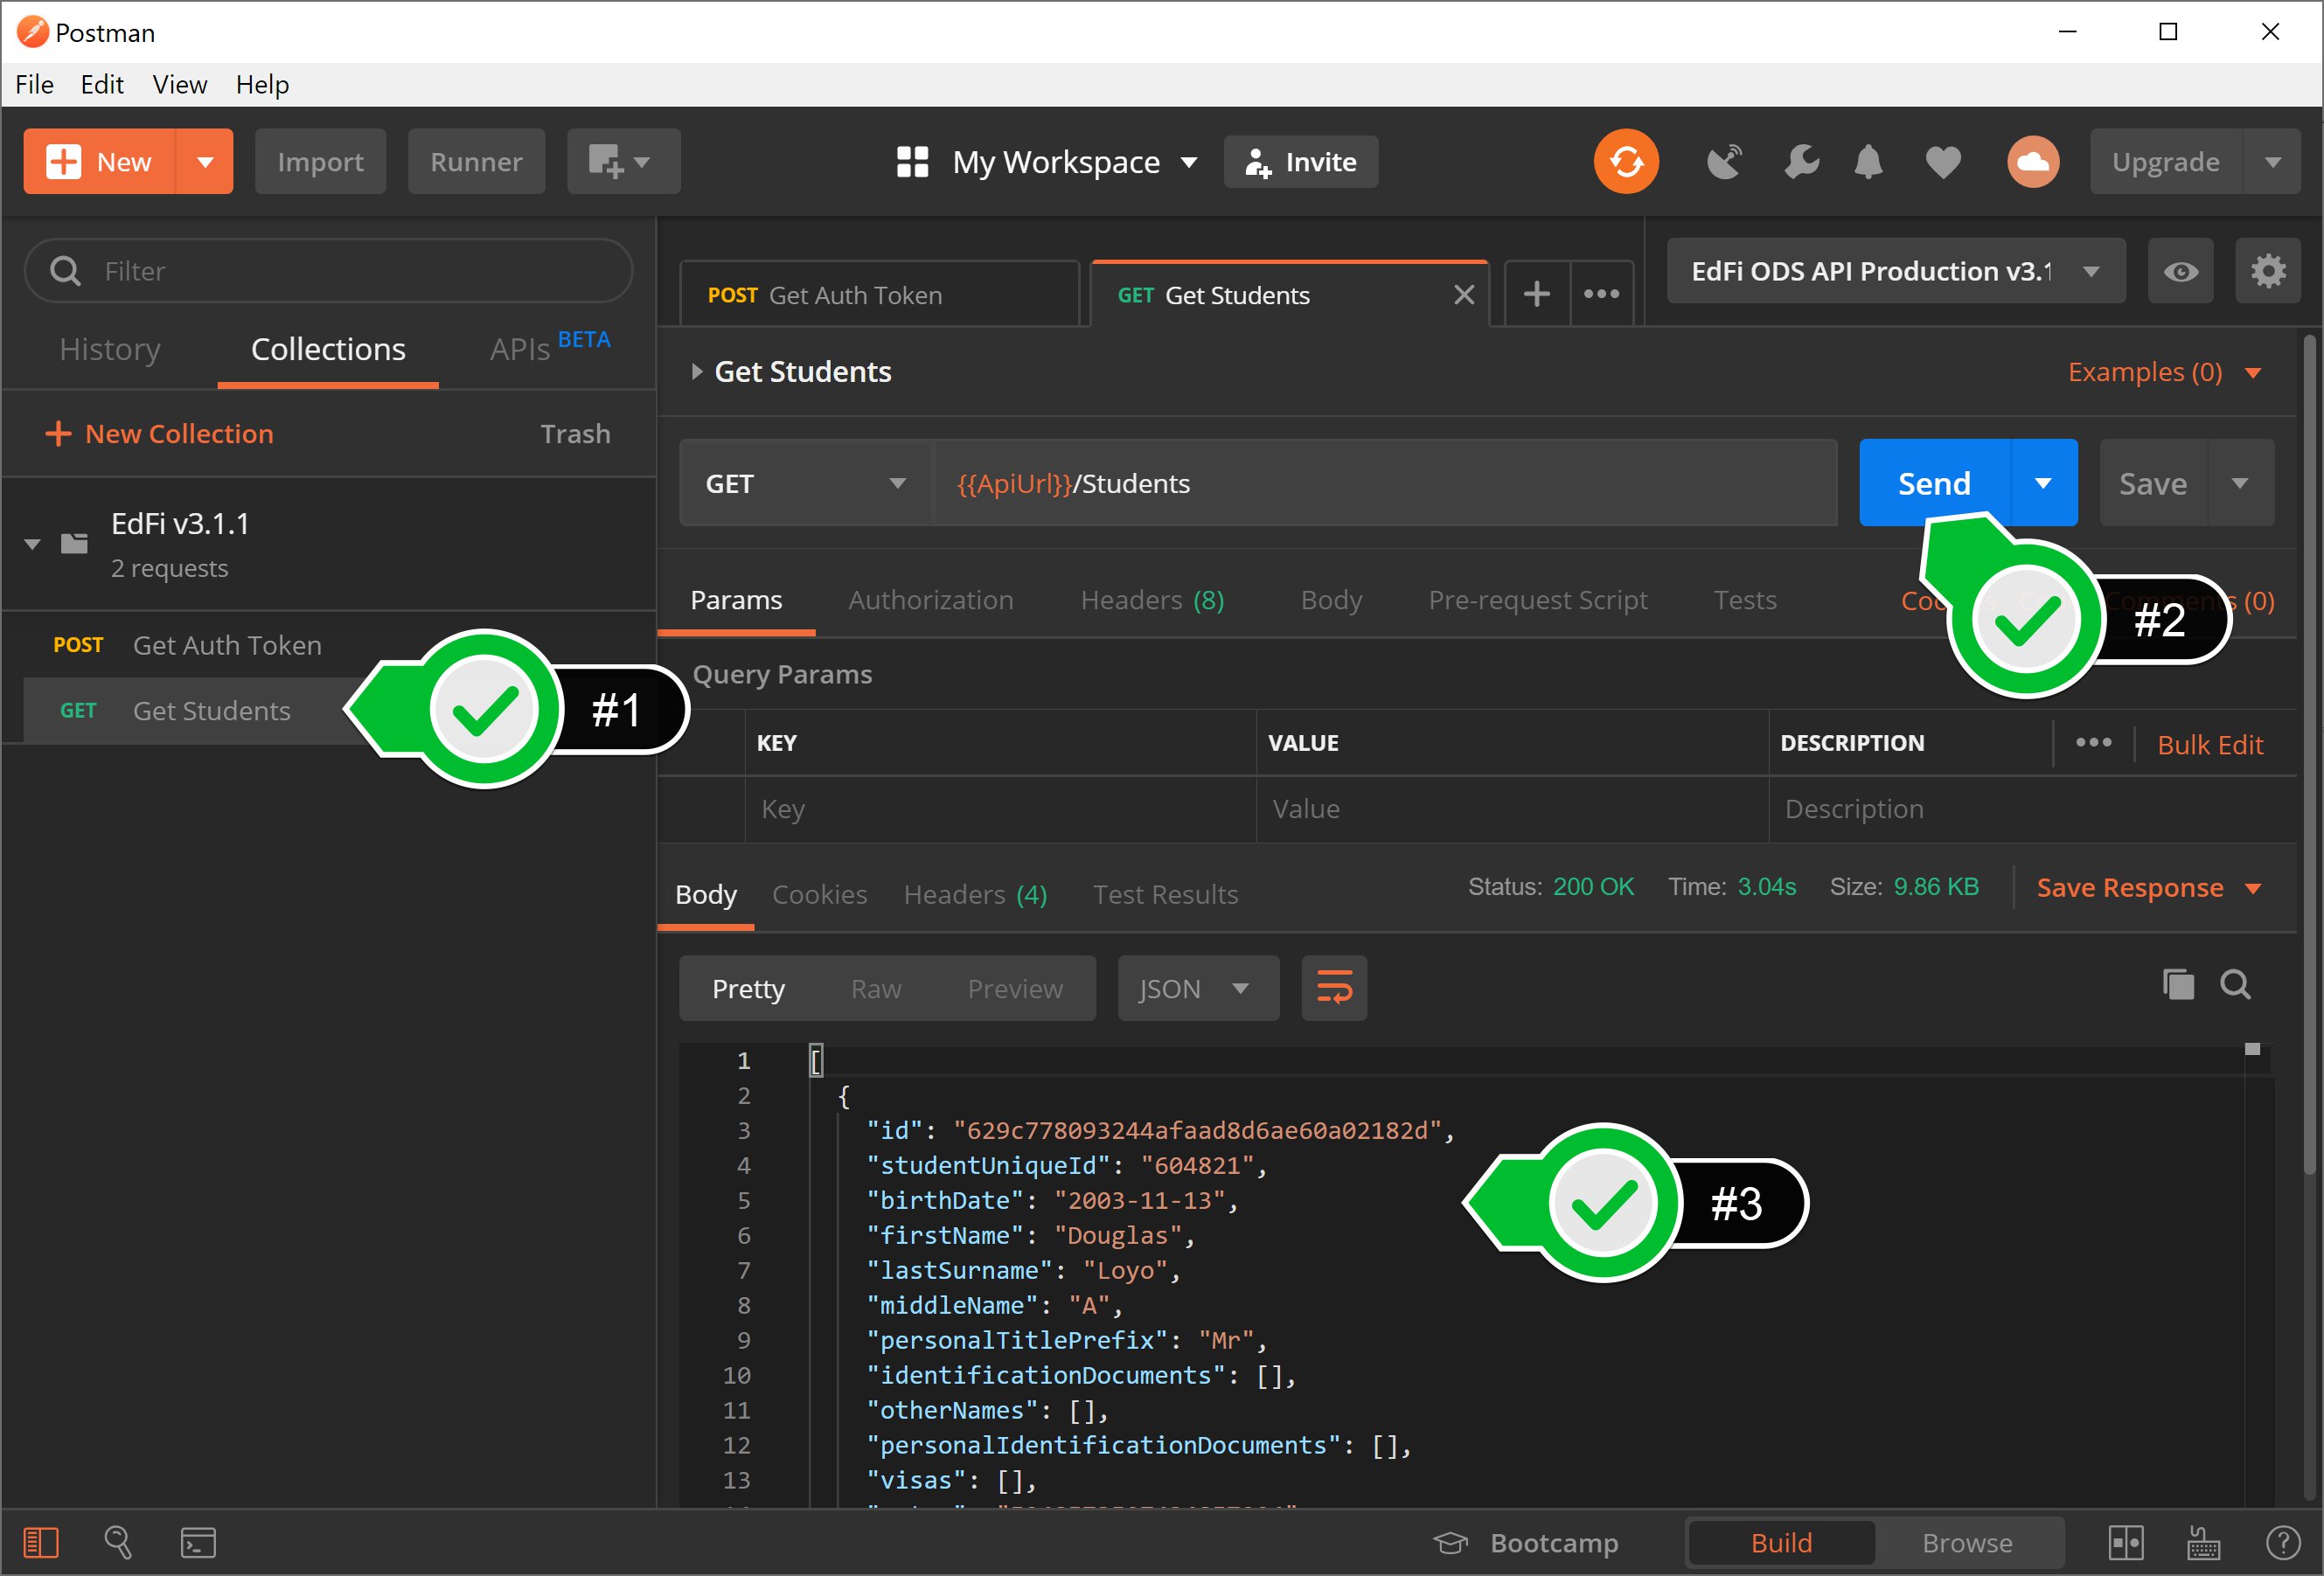Screen dimensions: 2324x1576
Task: Click the orange sync status icon
Action: tap(1626, 161)
